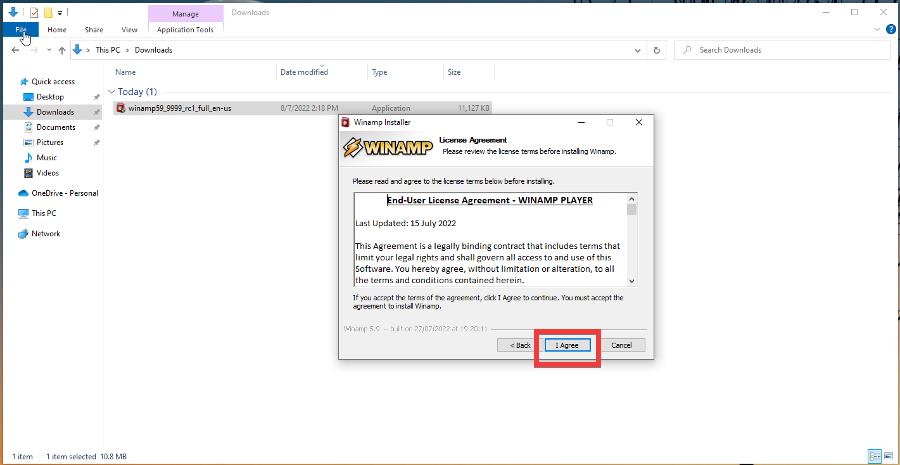The image size is (900, 465).
Task: Select Downloads in navigation pane
Action: point(55,112)
